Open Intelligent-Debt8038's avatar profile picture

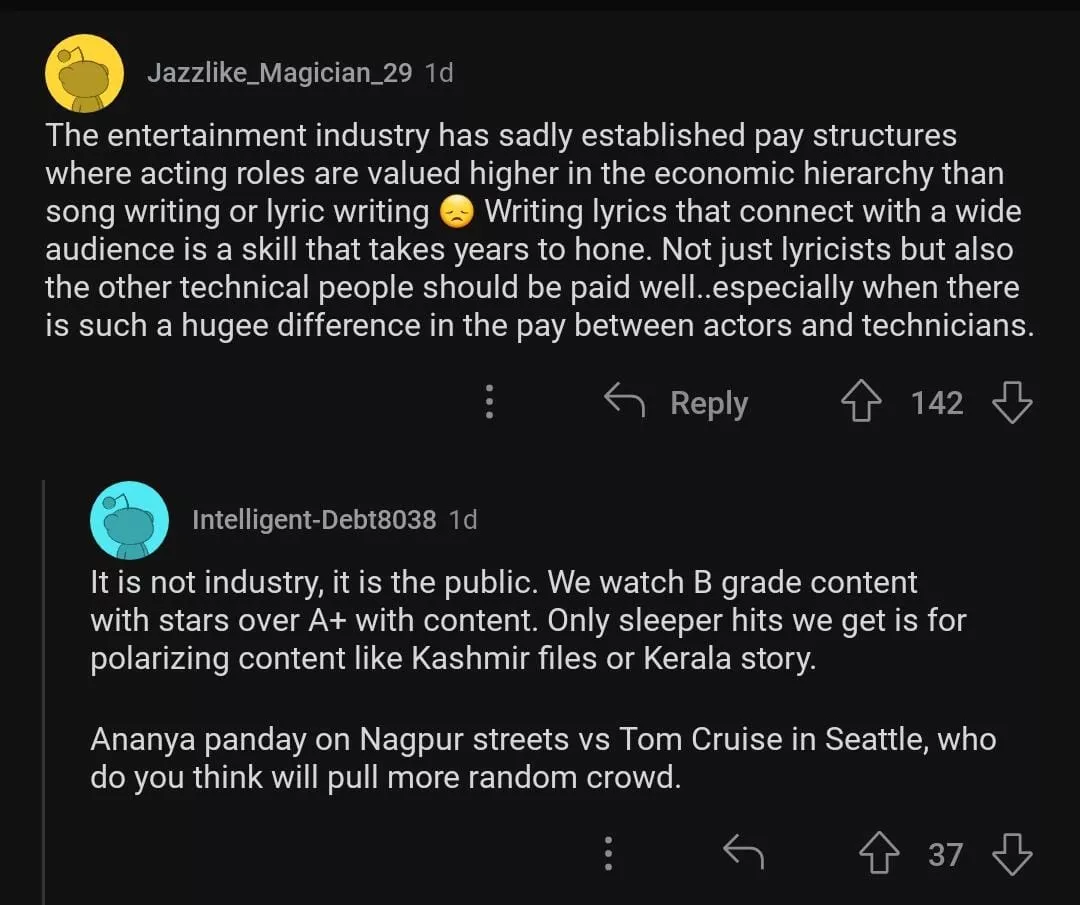129,519
